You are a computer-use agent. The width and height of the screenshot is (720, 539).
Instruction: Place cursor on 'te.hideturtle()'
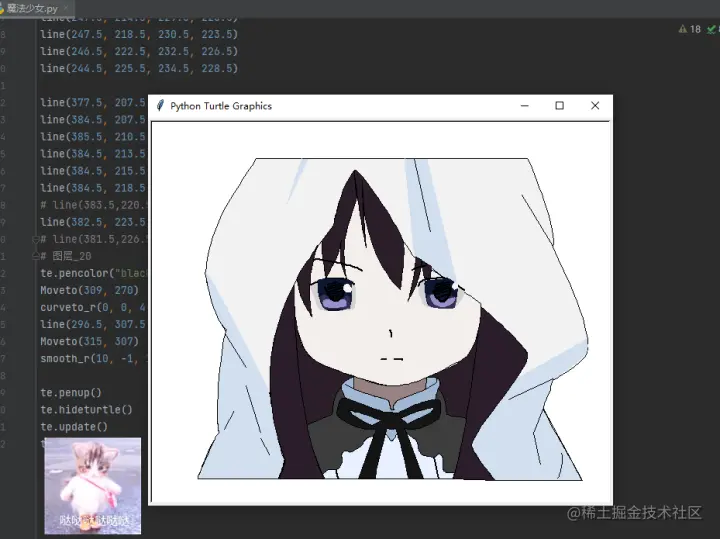86,410
